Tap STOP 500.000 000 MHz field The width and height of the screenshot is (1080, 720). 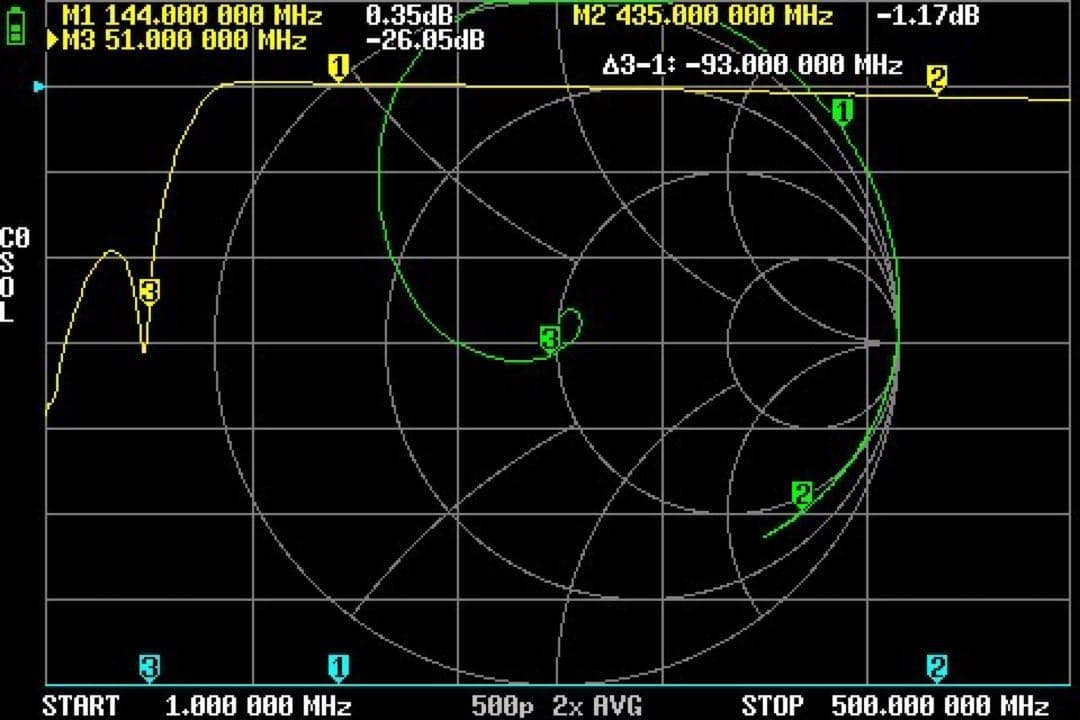895,706
